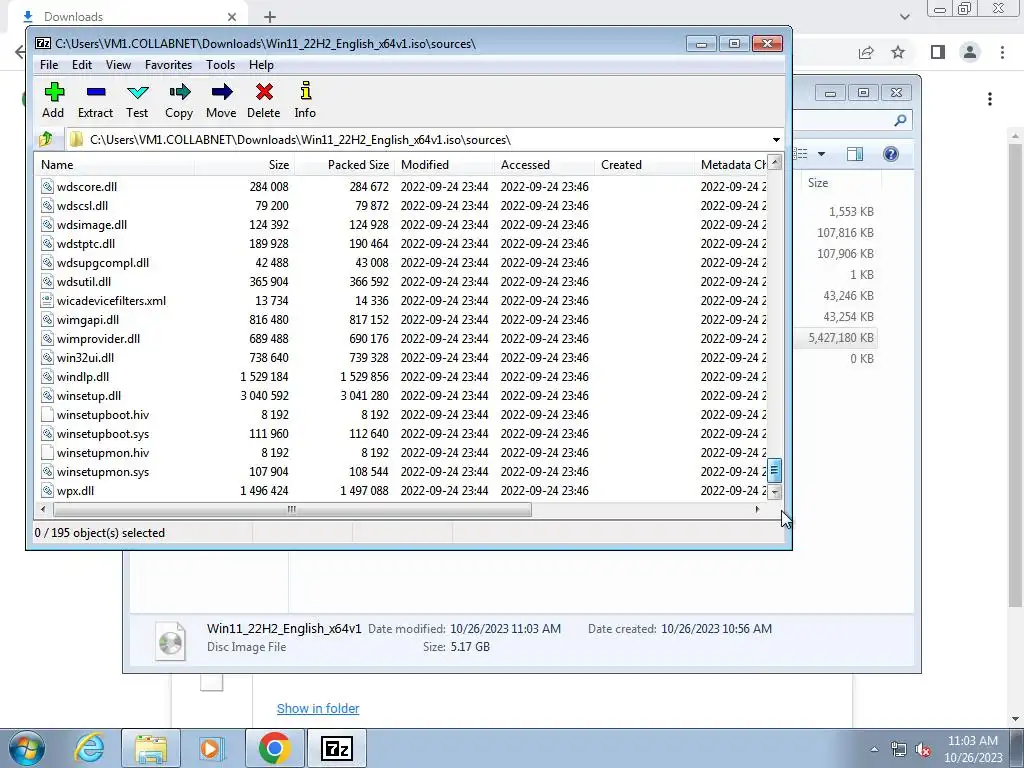This screenshot has width=1024, height=768.
Task: Select wdsutil.dll file
Action: [84, 281]
